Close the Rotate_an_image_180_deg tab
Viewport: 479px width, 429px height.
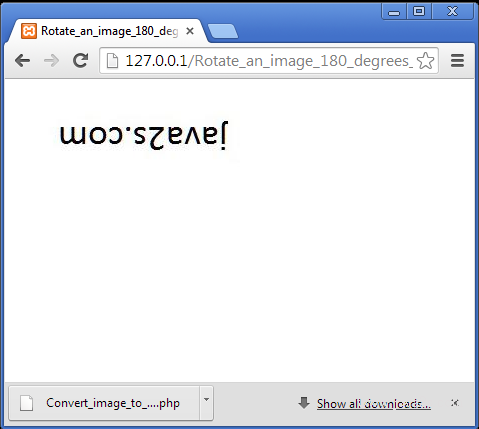click(x=190, y=31)
